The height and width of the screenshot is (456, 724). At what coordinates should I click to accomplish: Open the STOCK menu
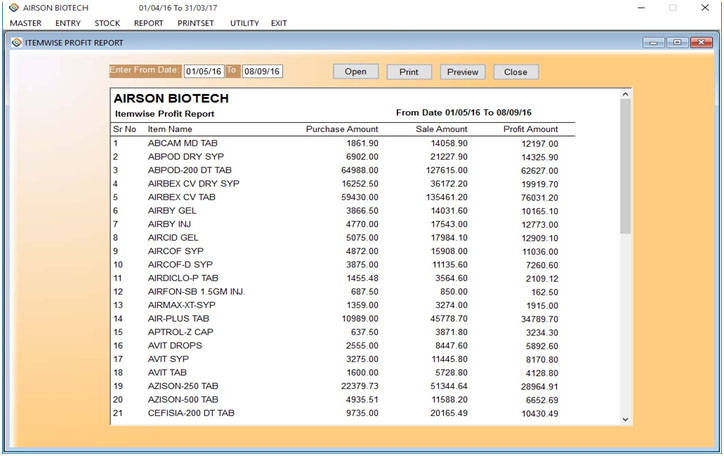107,22
